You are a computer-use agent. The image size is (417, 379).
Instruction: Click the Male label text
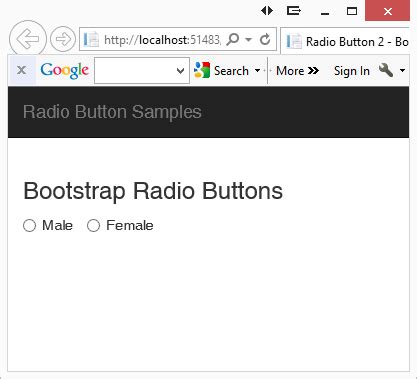tap(57, 225)
